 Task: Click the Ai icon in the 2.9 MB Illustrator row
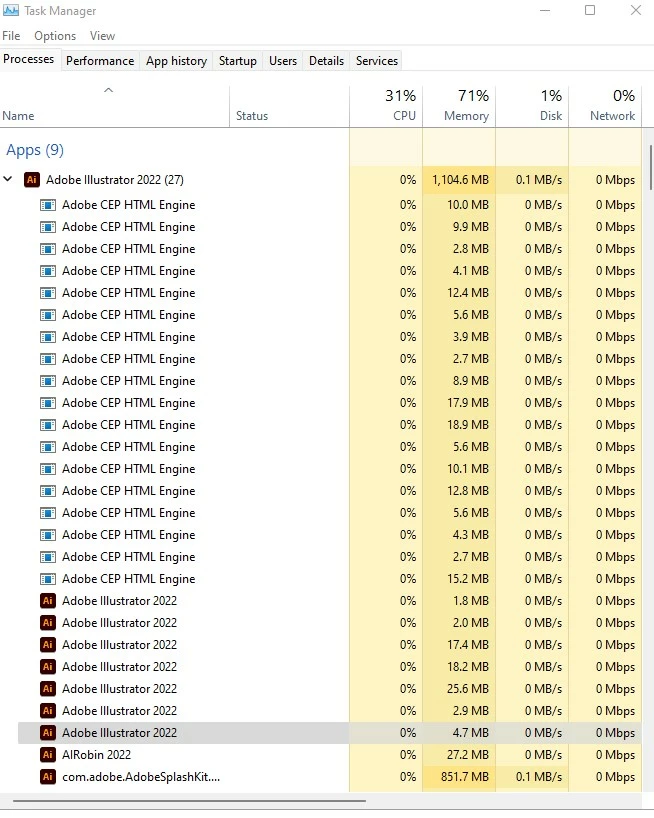click(x=48, y=711)
